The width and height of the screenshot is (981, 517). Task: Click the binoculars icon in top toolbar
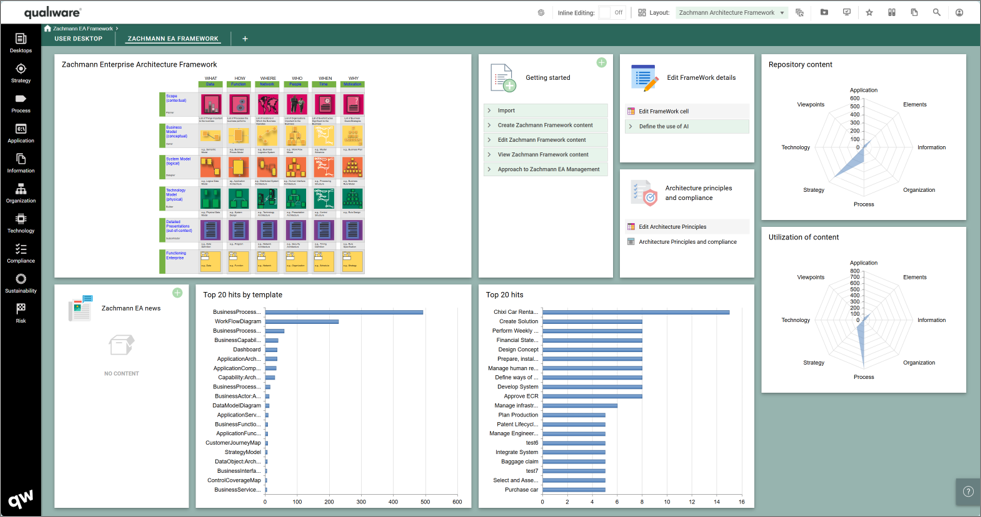[892, 13]
